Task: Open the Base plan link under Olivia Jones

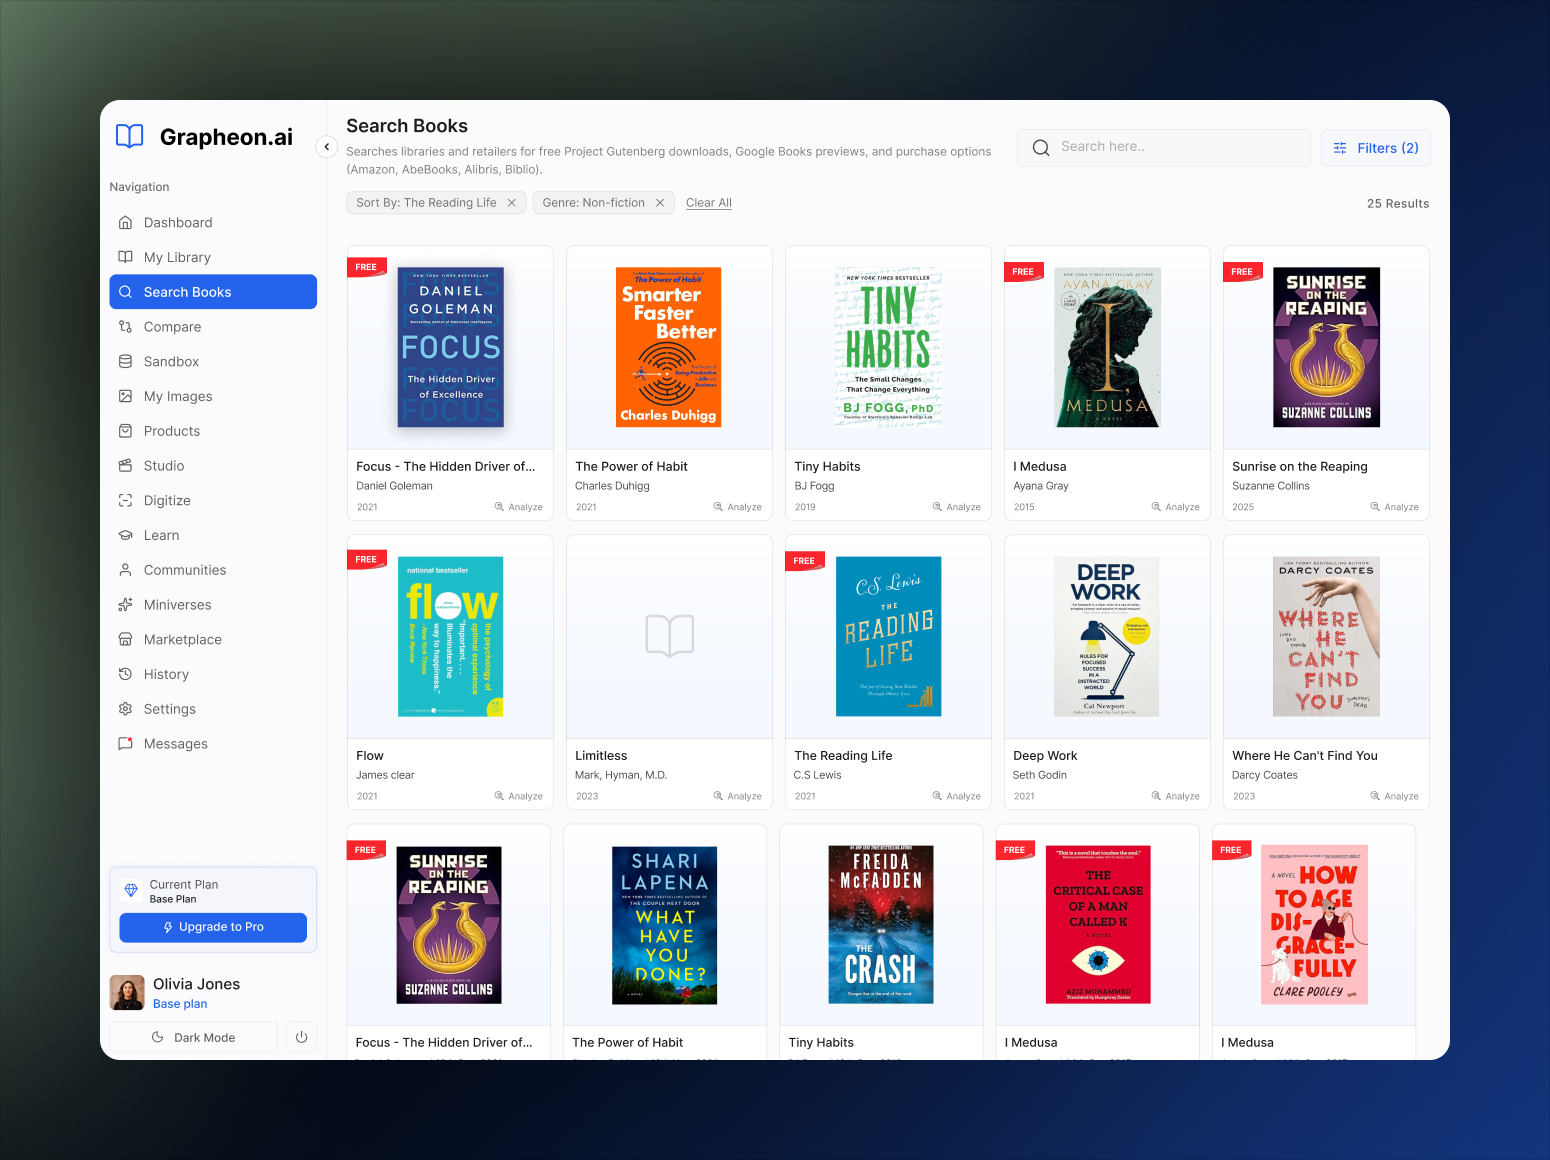Action: (x=180, y=1004)
